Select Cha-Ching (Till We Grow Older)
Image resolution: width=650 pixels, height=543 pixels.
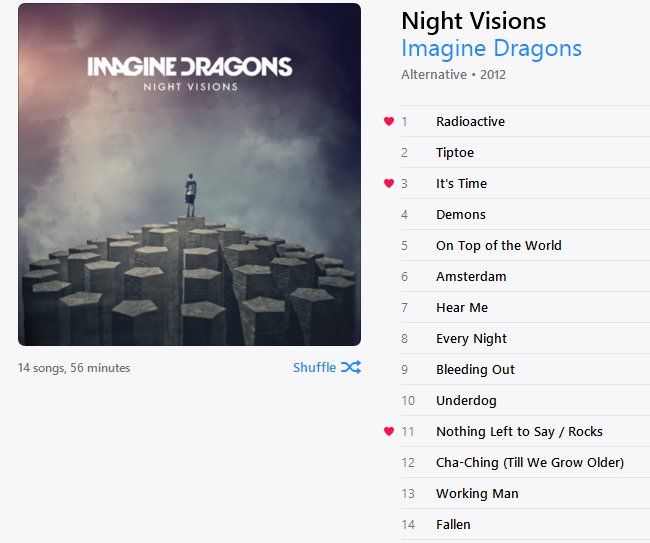(525, 463)
